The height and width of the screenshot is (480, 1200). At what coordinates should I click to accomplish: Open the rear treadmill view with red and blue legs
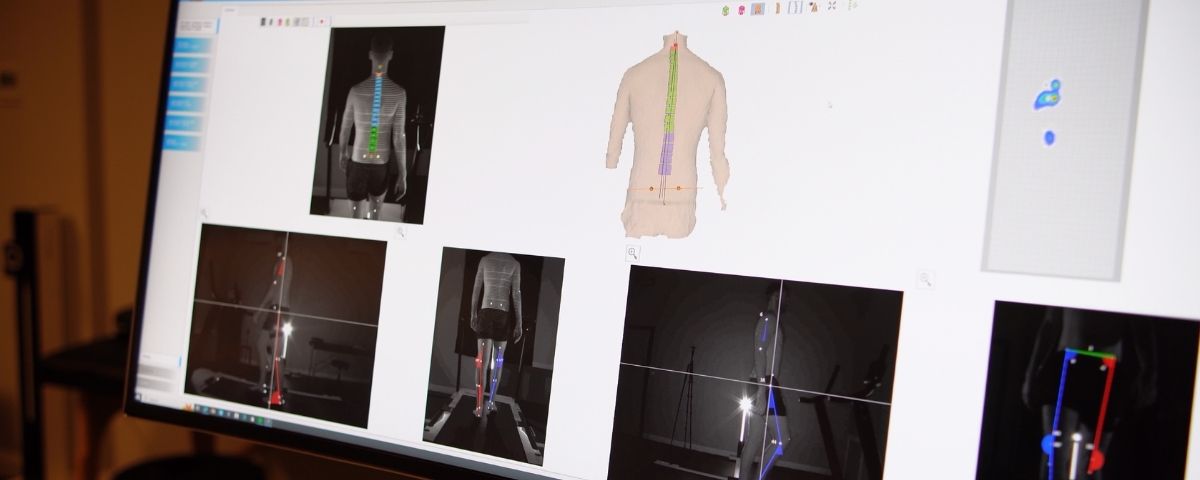tap(493, 356)
